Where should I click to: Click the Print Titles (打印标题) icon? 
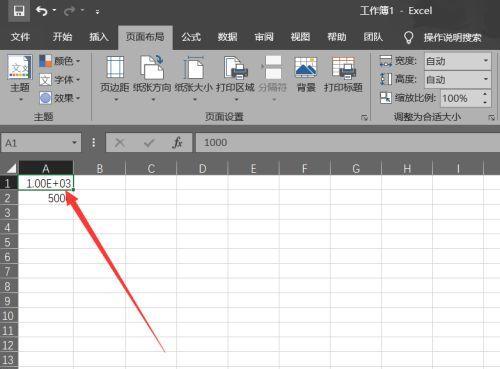343,67
